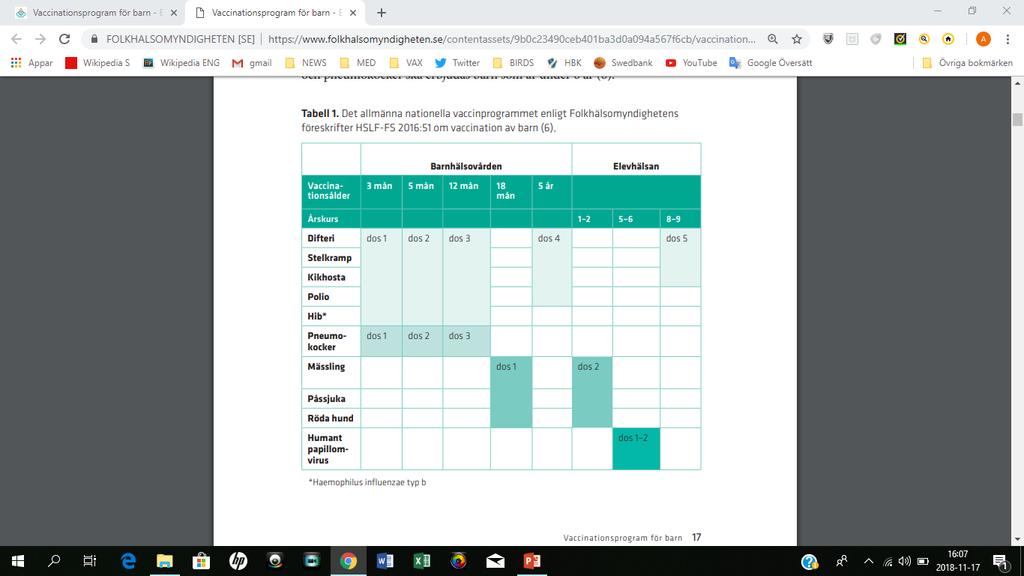Go forward to the next page
1024x576 pixels.
pos(40,39)
